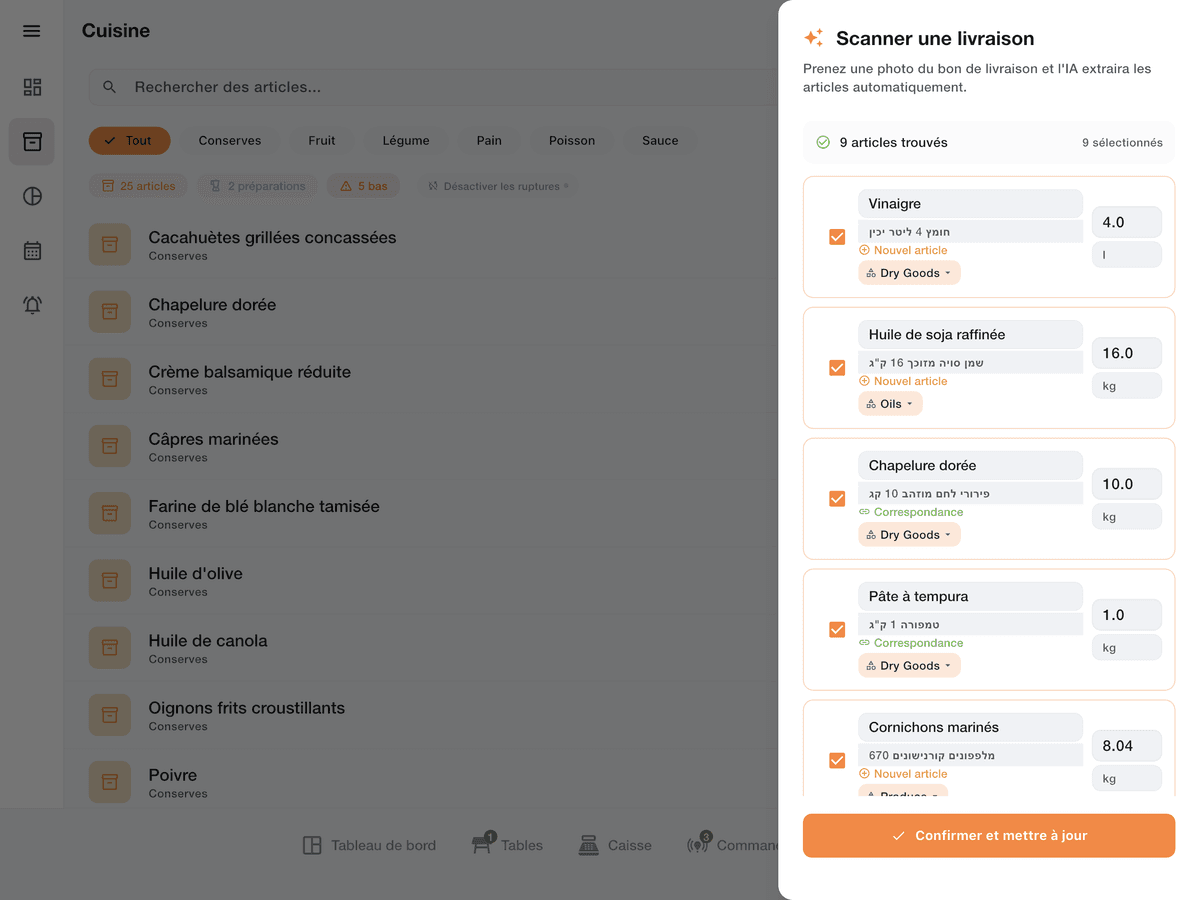1200x900 pixels.
Task: Open the calendar icon in the sidebar
Action: tap(31, 250)
